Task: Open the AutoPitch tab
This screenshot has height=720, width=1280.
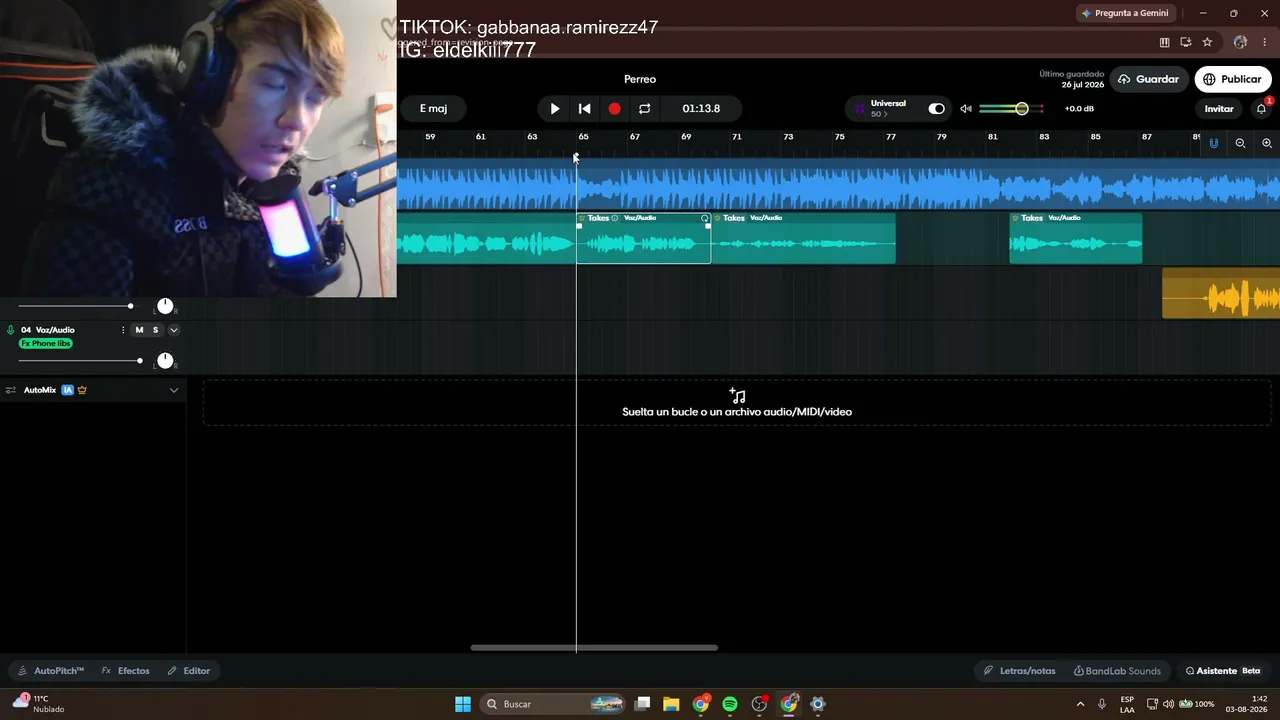Action: coord(50,671)
